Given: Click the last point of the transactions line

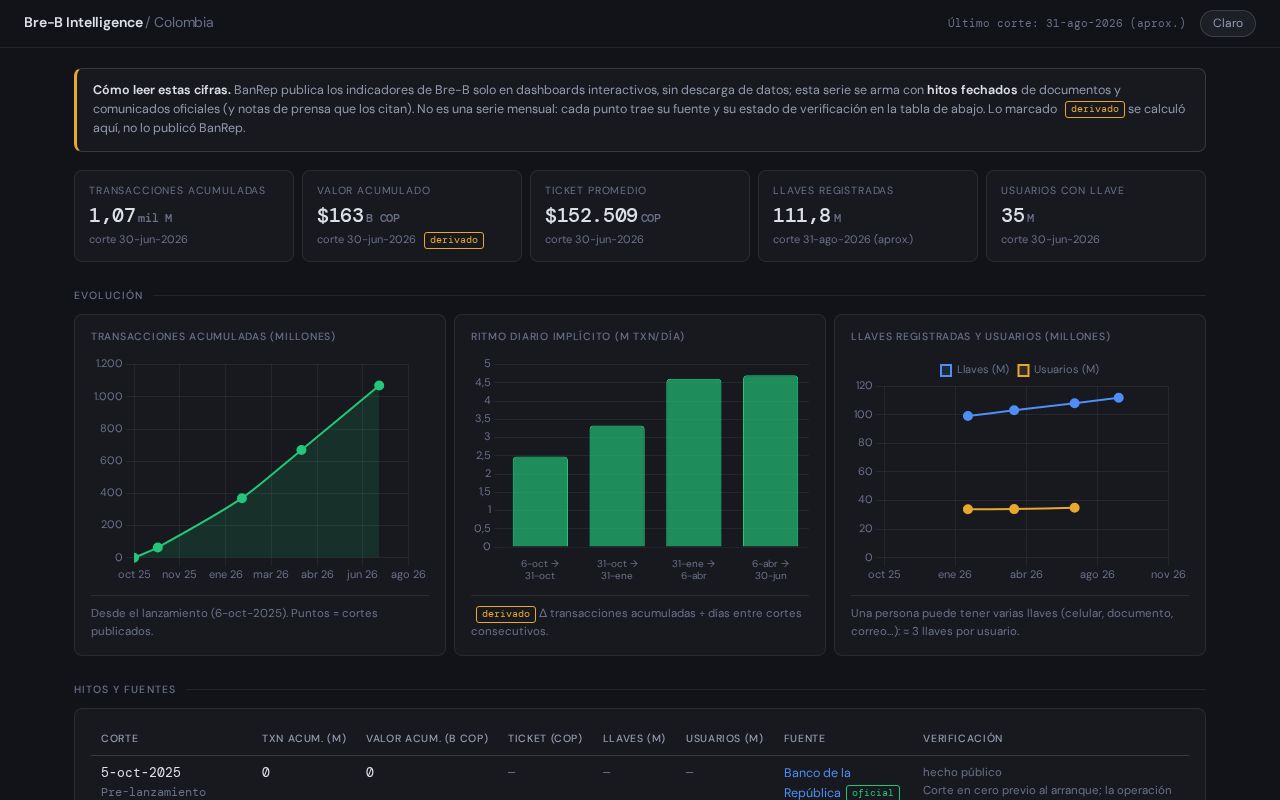Looking at the screenshot, I should point(379,386).
